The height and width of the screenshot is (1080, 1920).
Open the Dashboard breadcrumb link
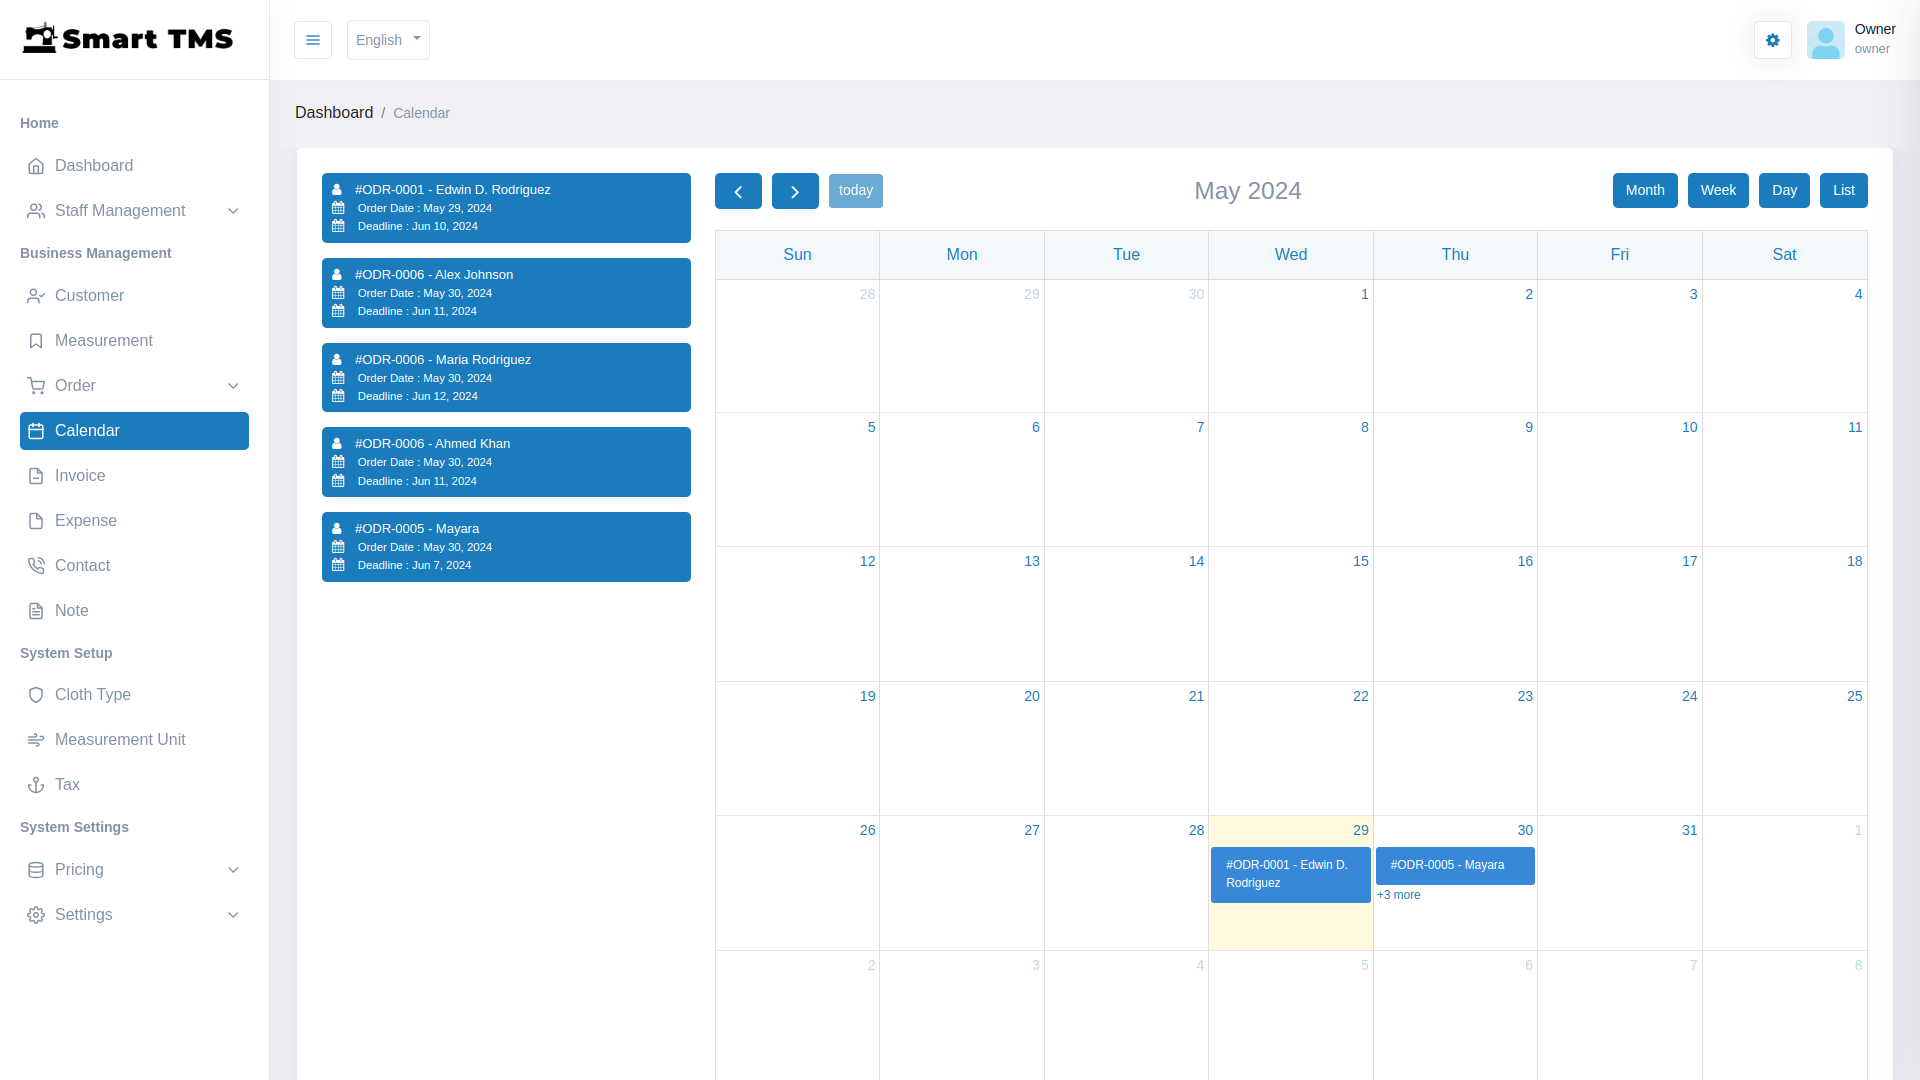coord(334,112)
